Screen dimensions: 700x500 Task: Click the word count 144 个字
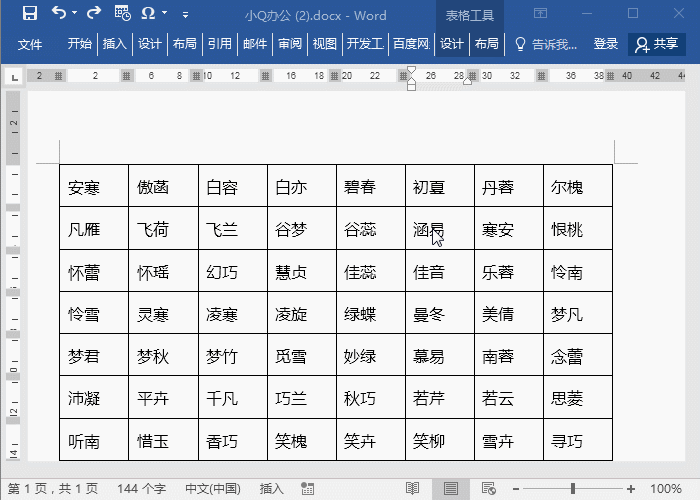141,489
